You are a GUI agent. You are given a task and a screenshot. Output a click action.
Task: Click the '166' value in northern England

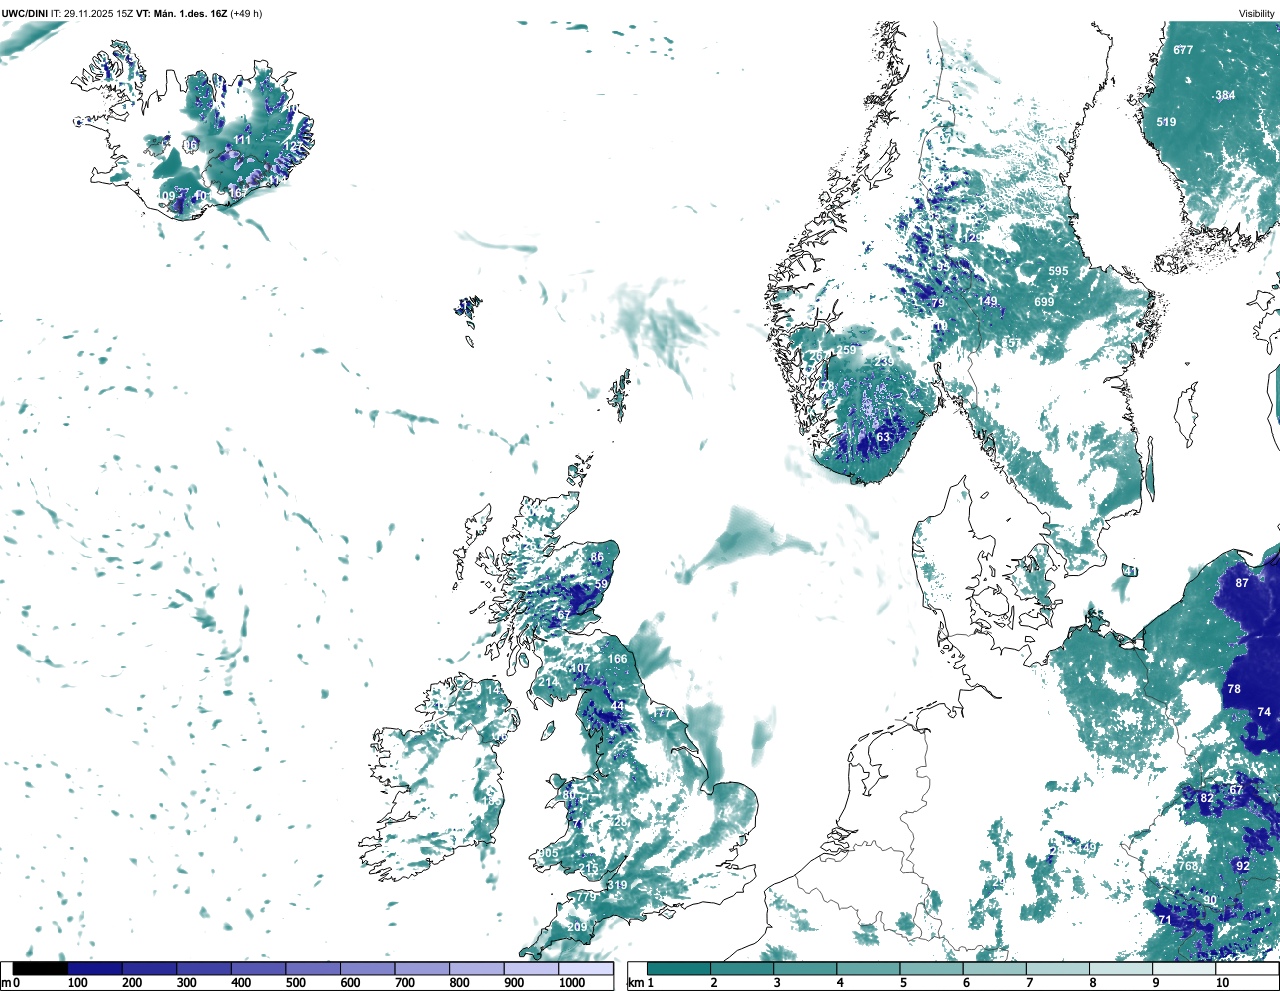(618, 659)
